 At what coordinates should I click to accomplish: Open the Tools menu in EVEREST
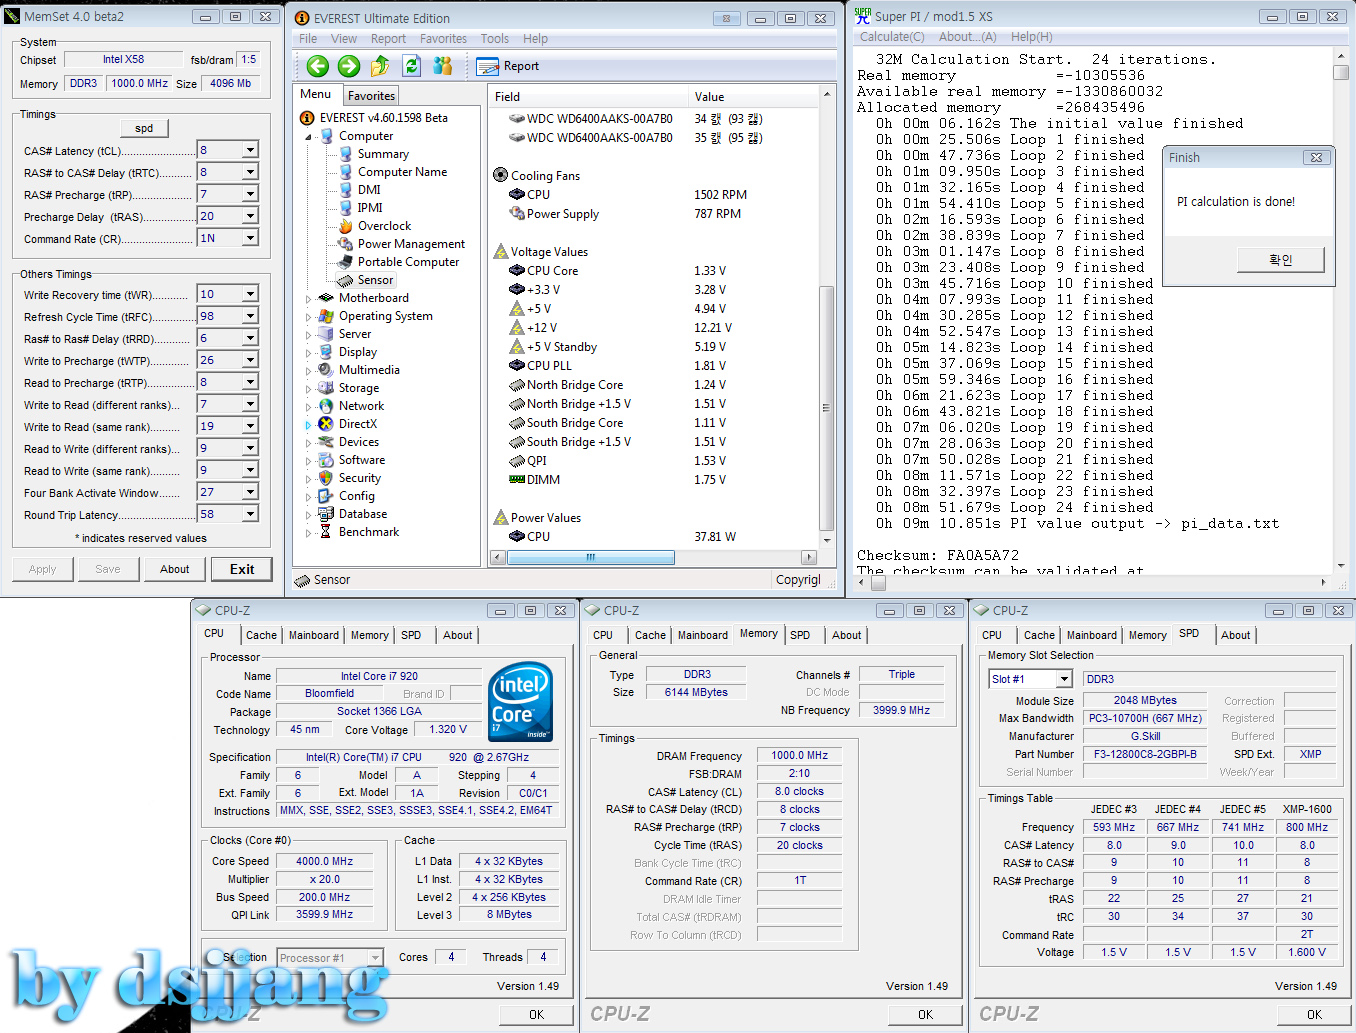tap(494, 39)
